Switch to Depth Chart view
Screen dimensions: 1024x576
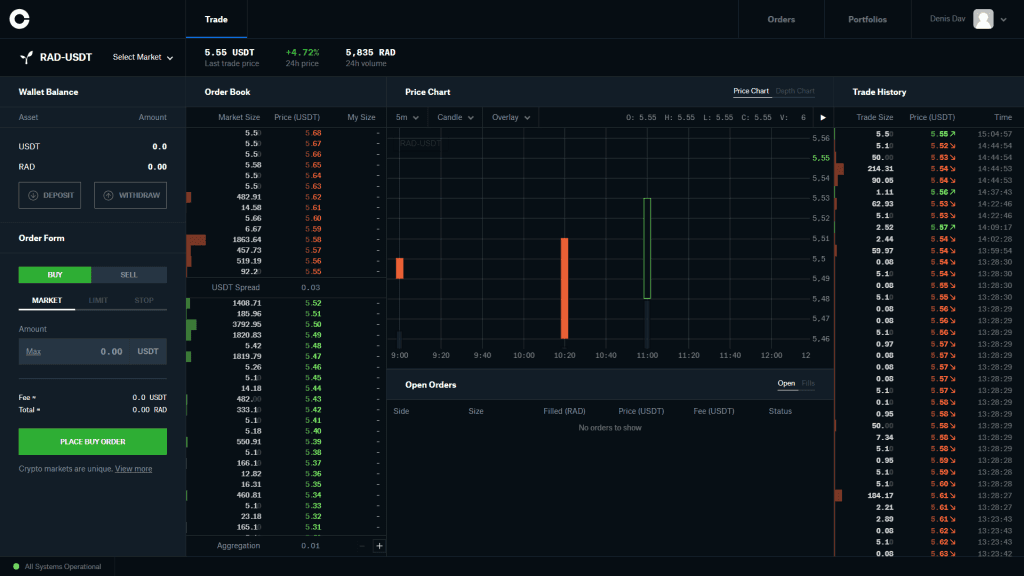click(795, 91)
